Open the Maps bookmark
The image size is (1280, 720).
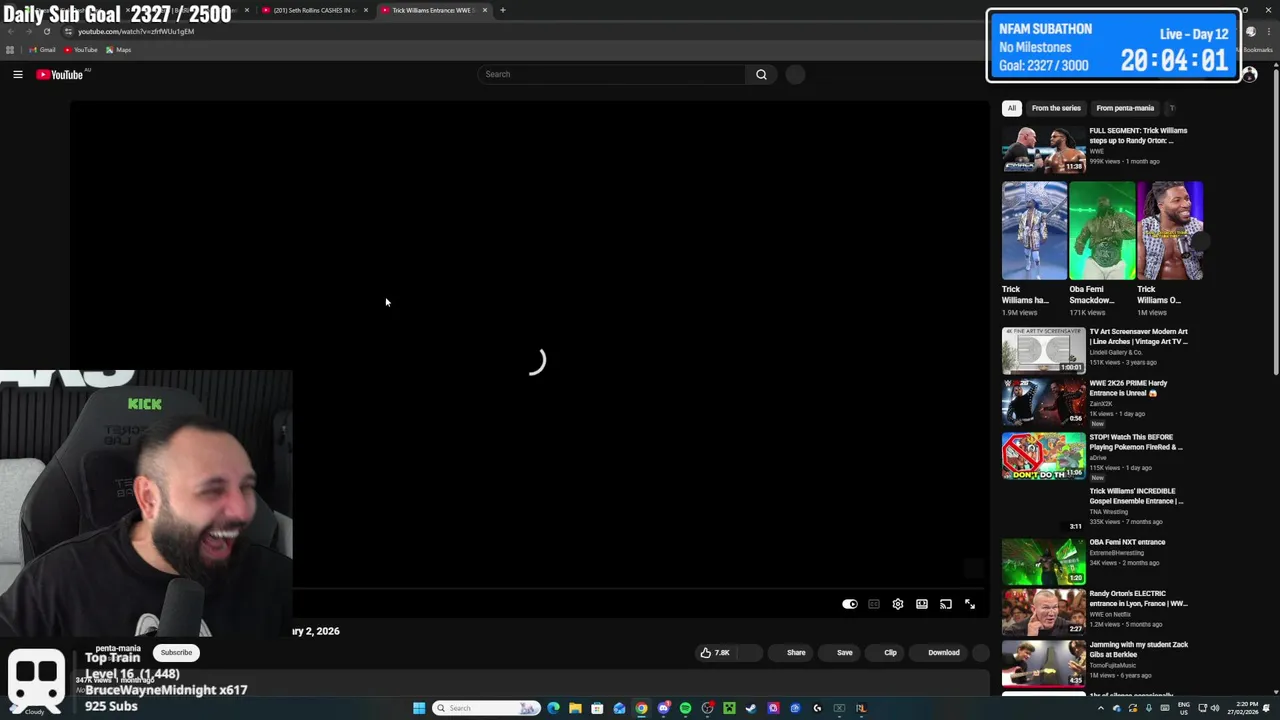[x=118, y=50]
